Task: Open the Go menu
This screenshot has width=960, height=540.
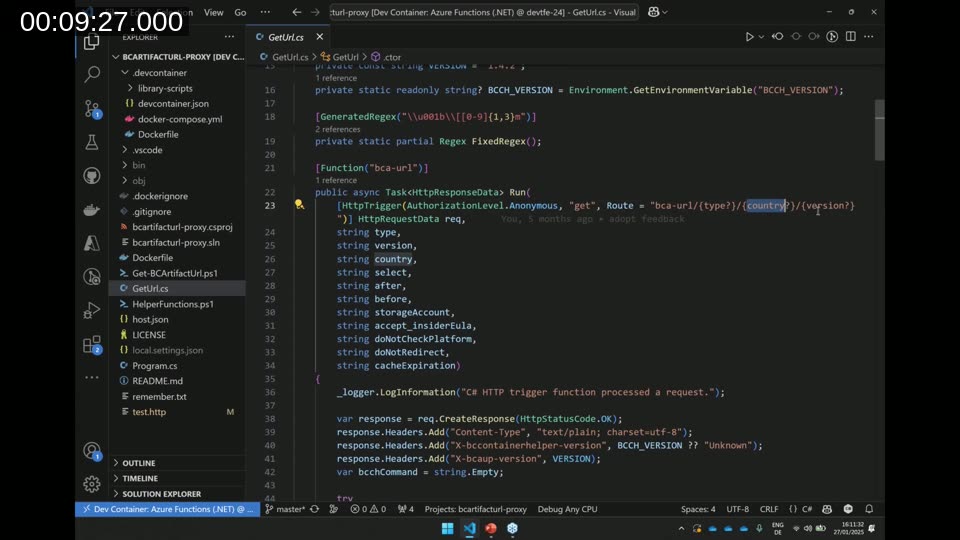Action: point(240,12)
